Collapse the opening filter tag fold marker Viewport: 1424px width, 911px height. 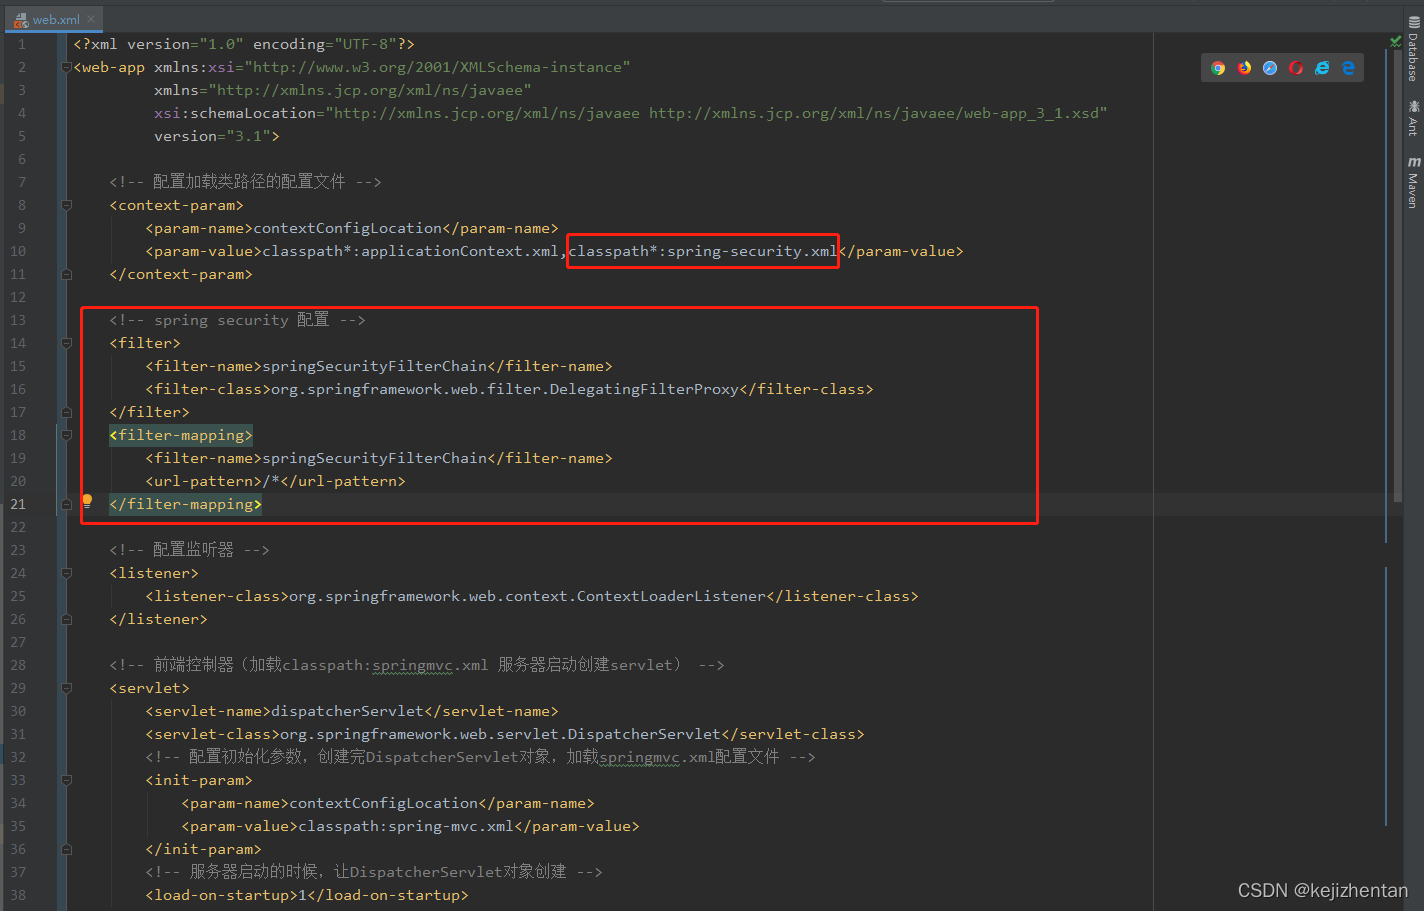point(66,343)
